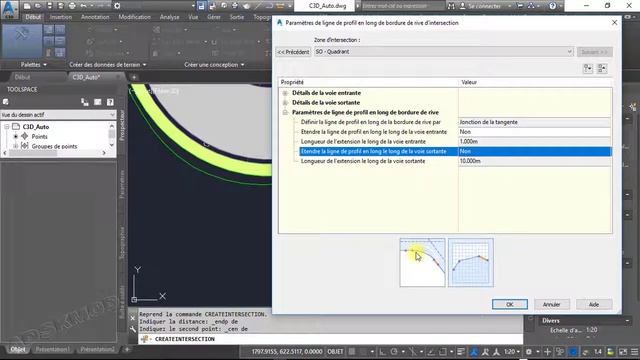The width and height of the screenshot is (640, 360).
Task: Toggle snap mode in status bar
Action: [363, 351]
